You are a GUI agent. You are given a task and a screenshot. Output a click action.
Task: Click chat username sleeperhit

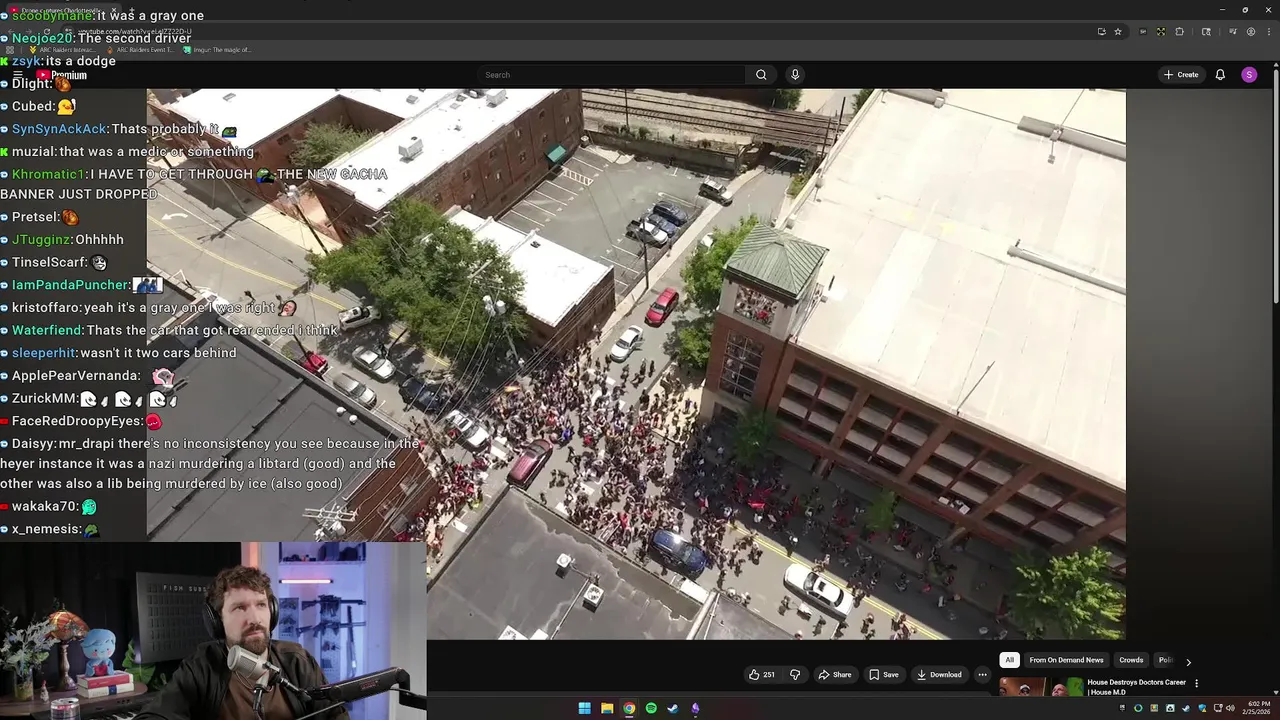(x=44, y=353)
